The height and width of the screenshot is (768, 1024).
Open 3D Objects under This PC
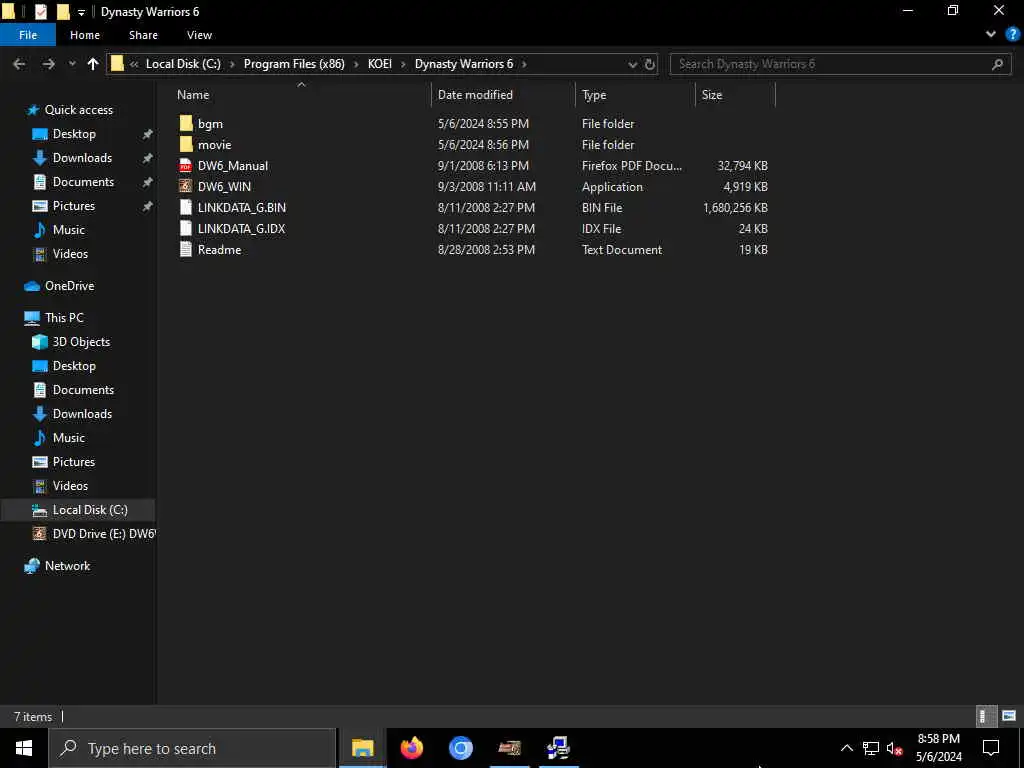coord(81,342)
